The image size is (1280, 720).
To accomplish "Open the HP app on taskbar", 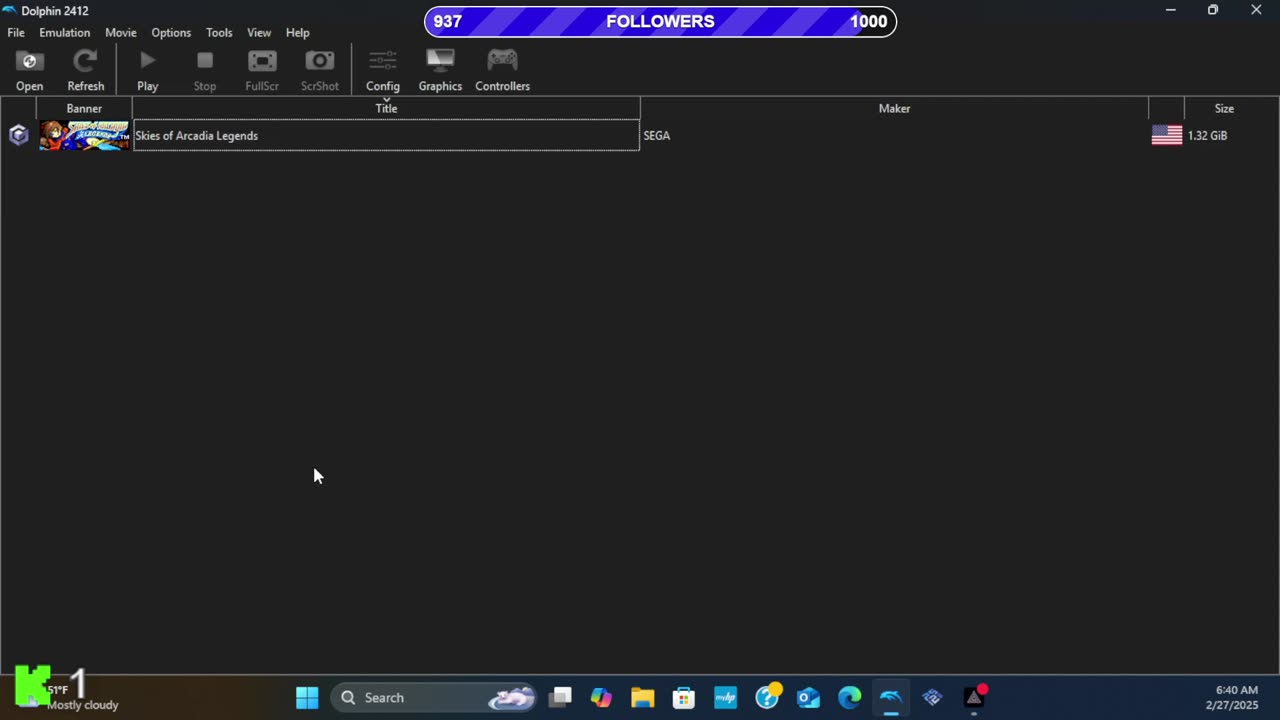I will point(725,697).
